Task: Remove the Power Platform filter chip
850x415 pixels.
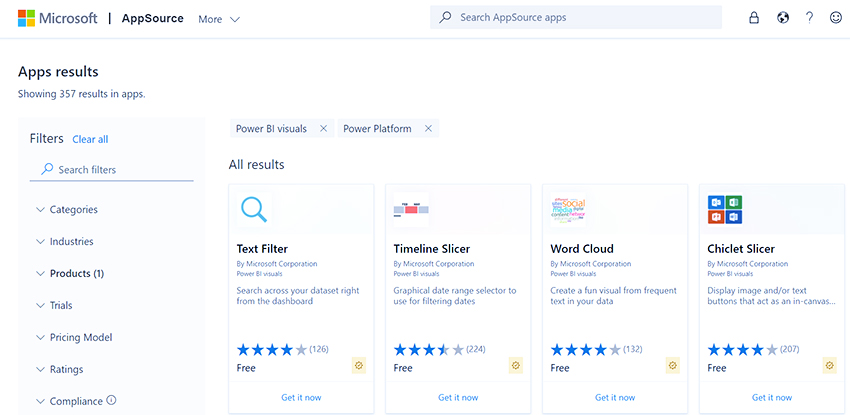Action: [428, 129]
